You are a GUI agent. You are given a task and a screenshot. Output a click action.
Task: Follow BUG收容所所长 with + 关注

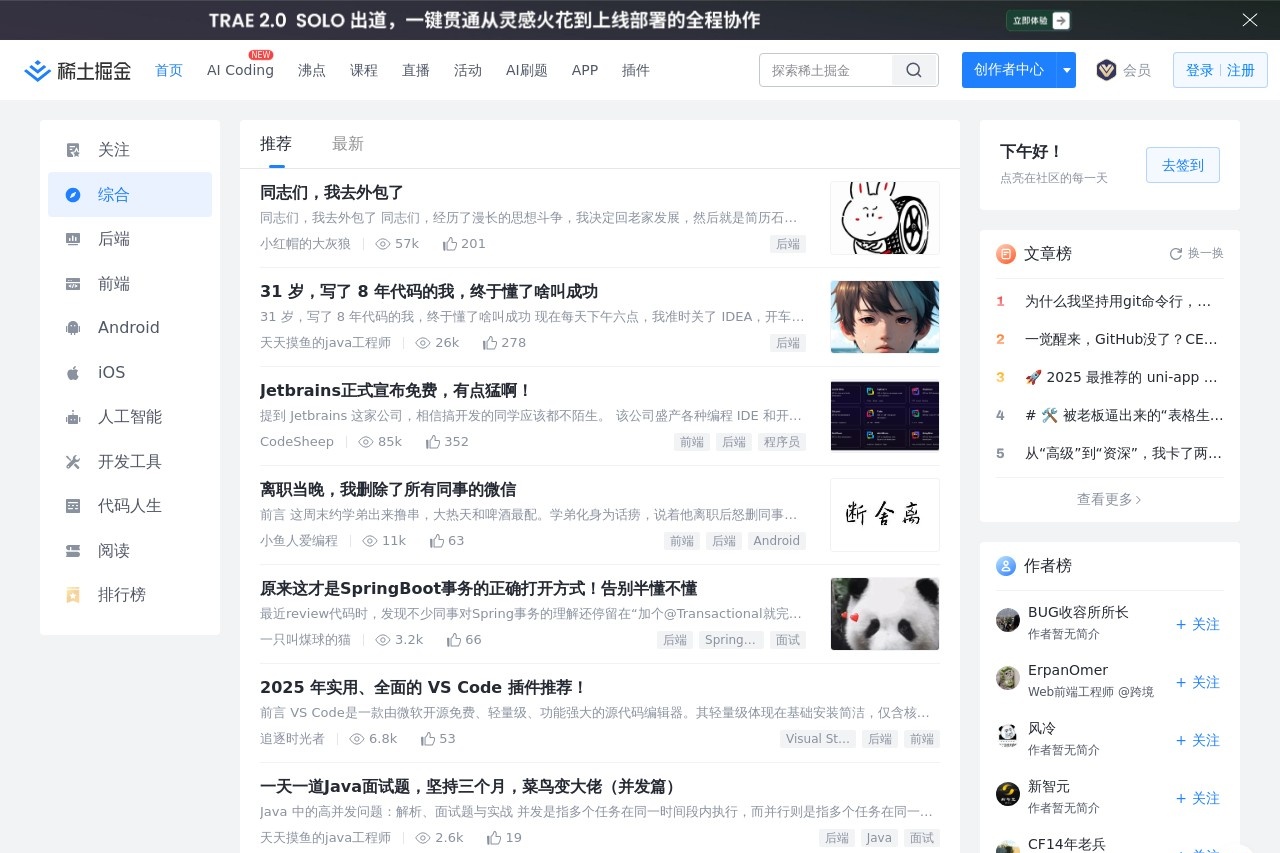click(1198, 624)
